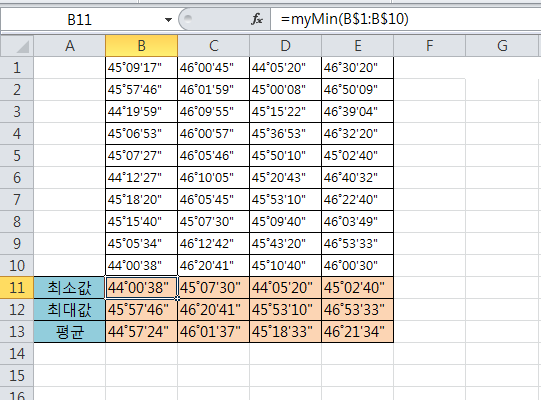Click minimum result 44°05'20" in row 11
541x400 pixels.
click(285, 287)
